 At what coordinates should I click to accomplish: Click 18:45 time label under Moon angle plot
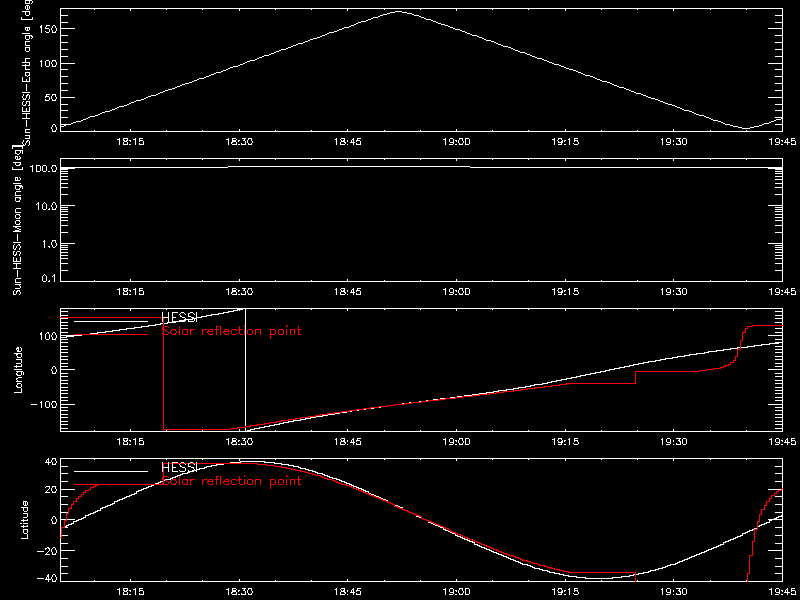[x=348, y=292]
